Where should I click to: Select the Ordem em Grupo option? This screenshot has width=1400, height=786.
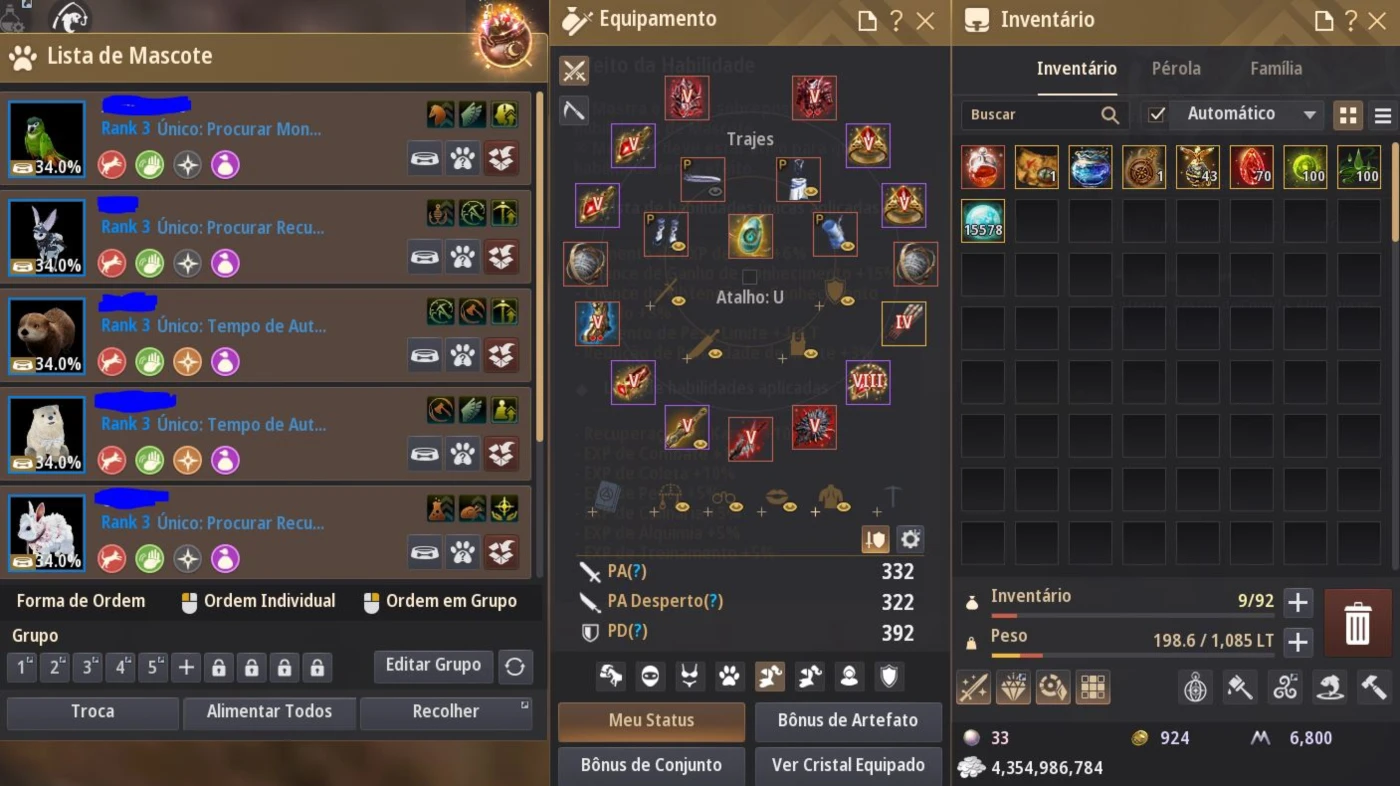440,601
